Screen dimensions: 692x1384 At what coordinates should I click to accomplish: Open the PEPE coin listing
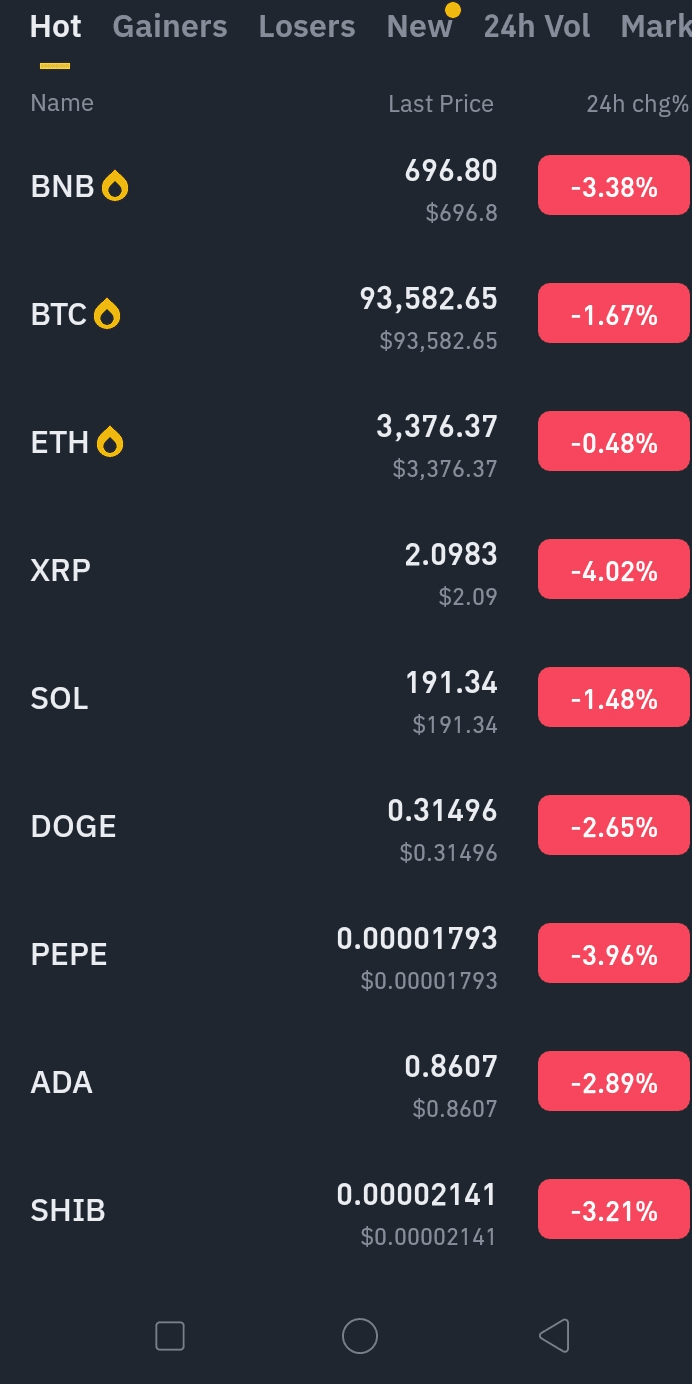point(69,954)
